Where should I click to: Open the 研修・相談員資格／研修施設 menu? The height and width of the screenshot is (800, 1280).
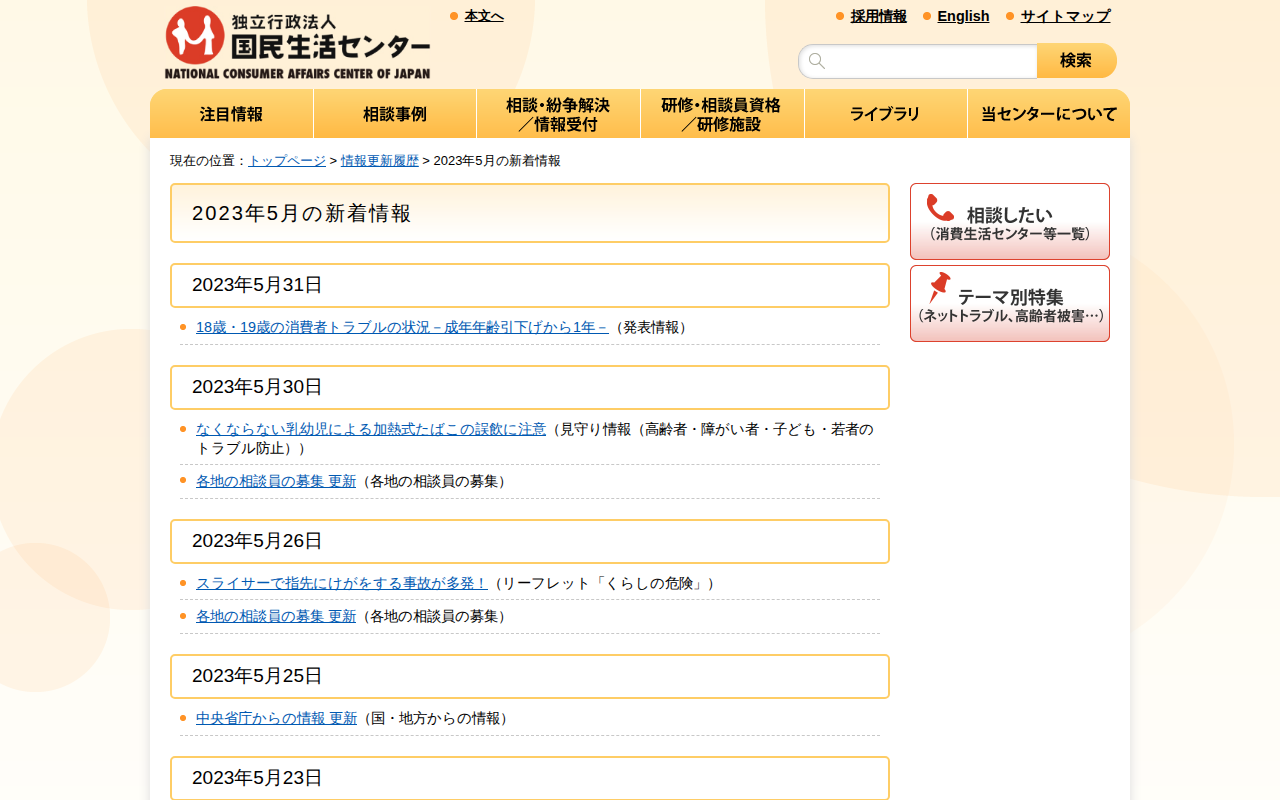coord(722,114)
